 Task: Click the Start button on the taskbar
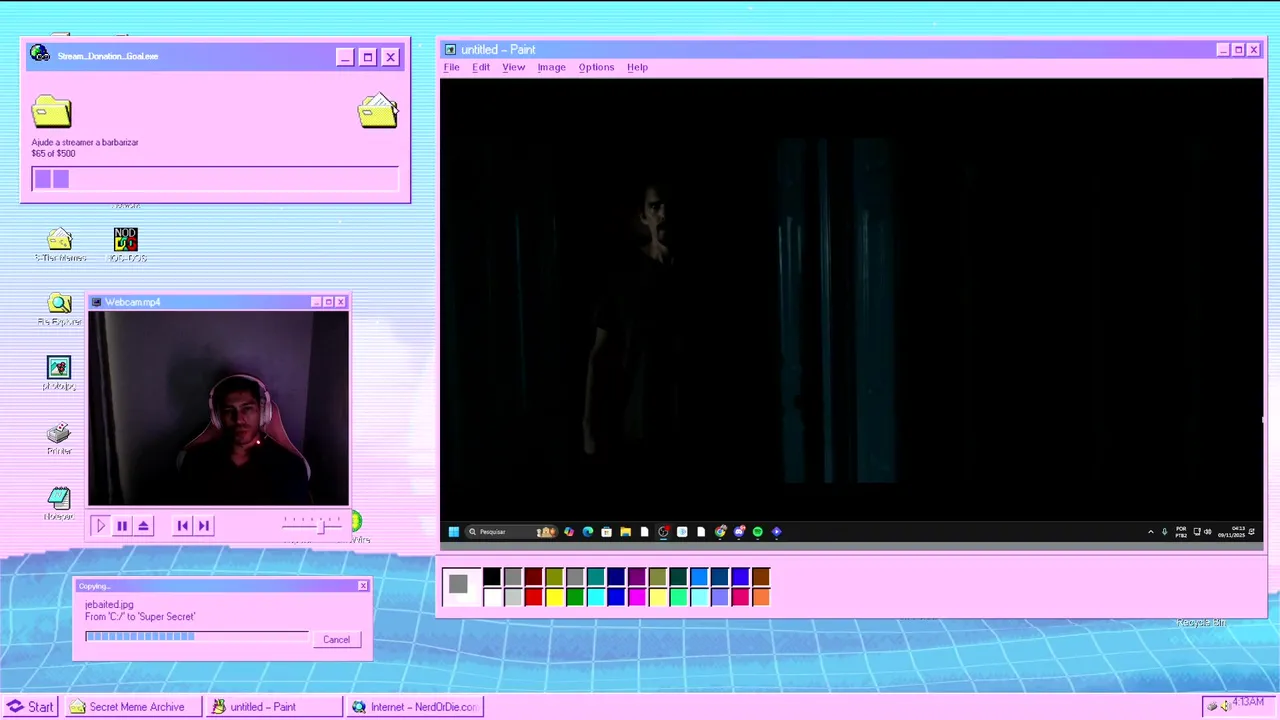coord(31,707)
